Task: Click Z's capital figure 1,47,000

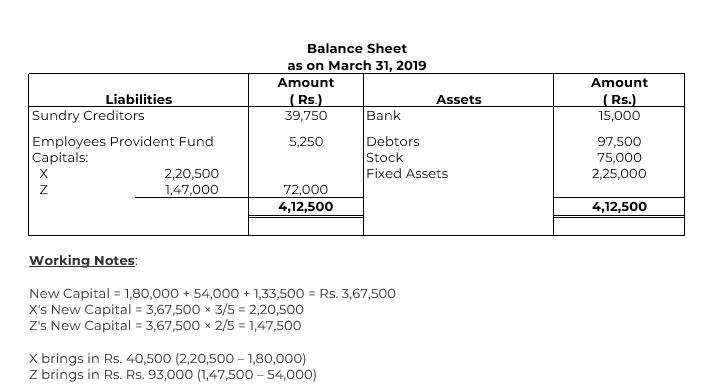Action: (192, 190)
